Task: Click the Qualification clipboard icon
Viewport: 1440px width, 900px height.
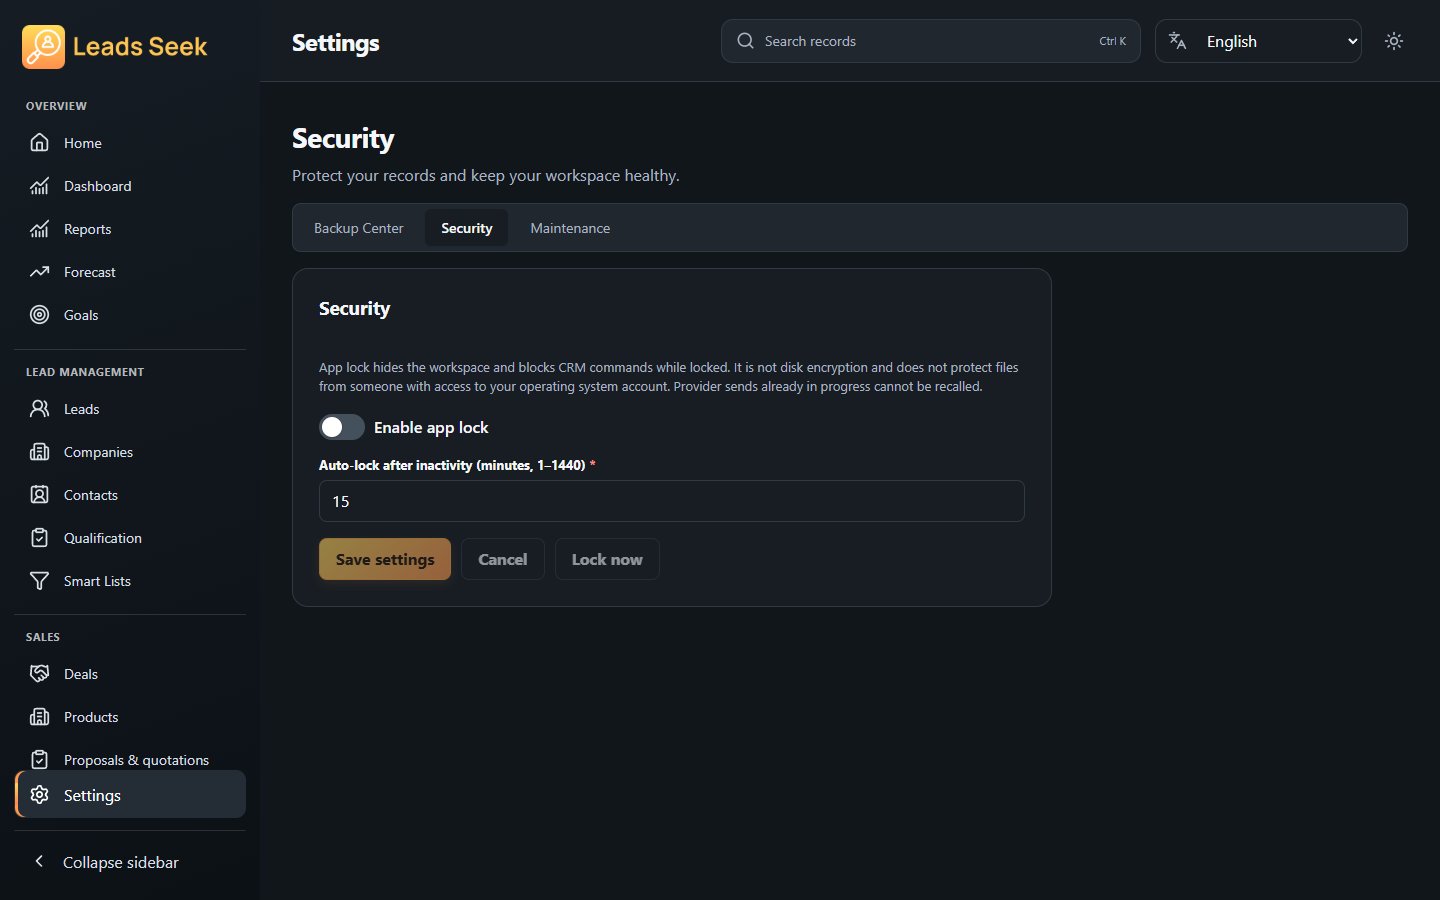Action: click(x=39, y=538)
